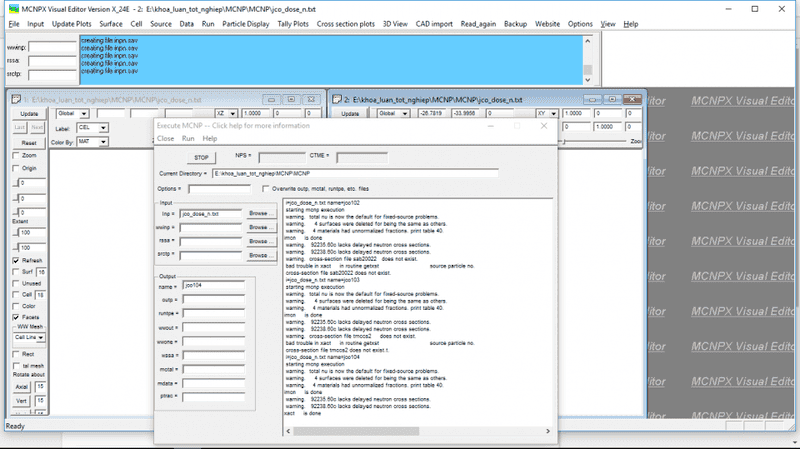Open Run menu in Execute MCNP dialog
This screenshot has width=800, height=449.
pos(187,138)
